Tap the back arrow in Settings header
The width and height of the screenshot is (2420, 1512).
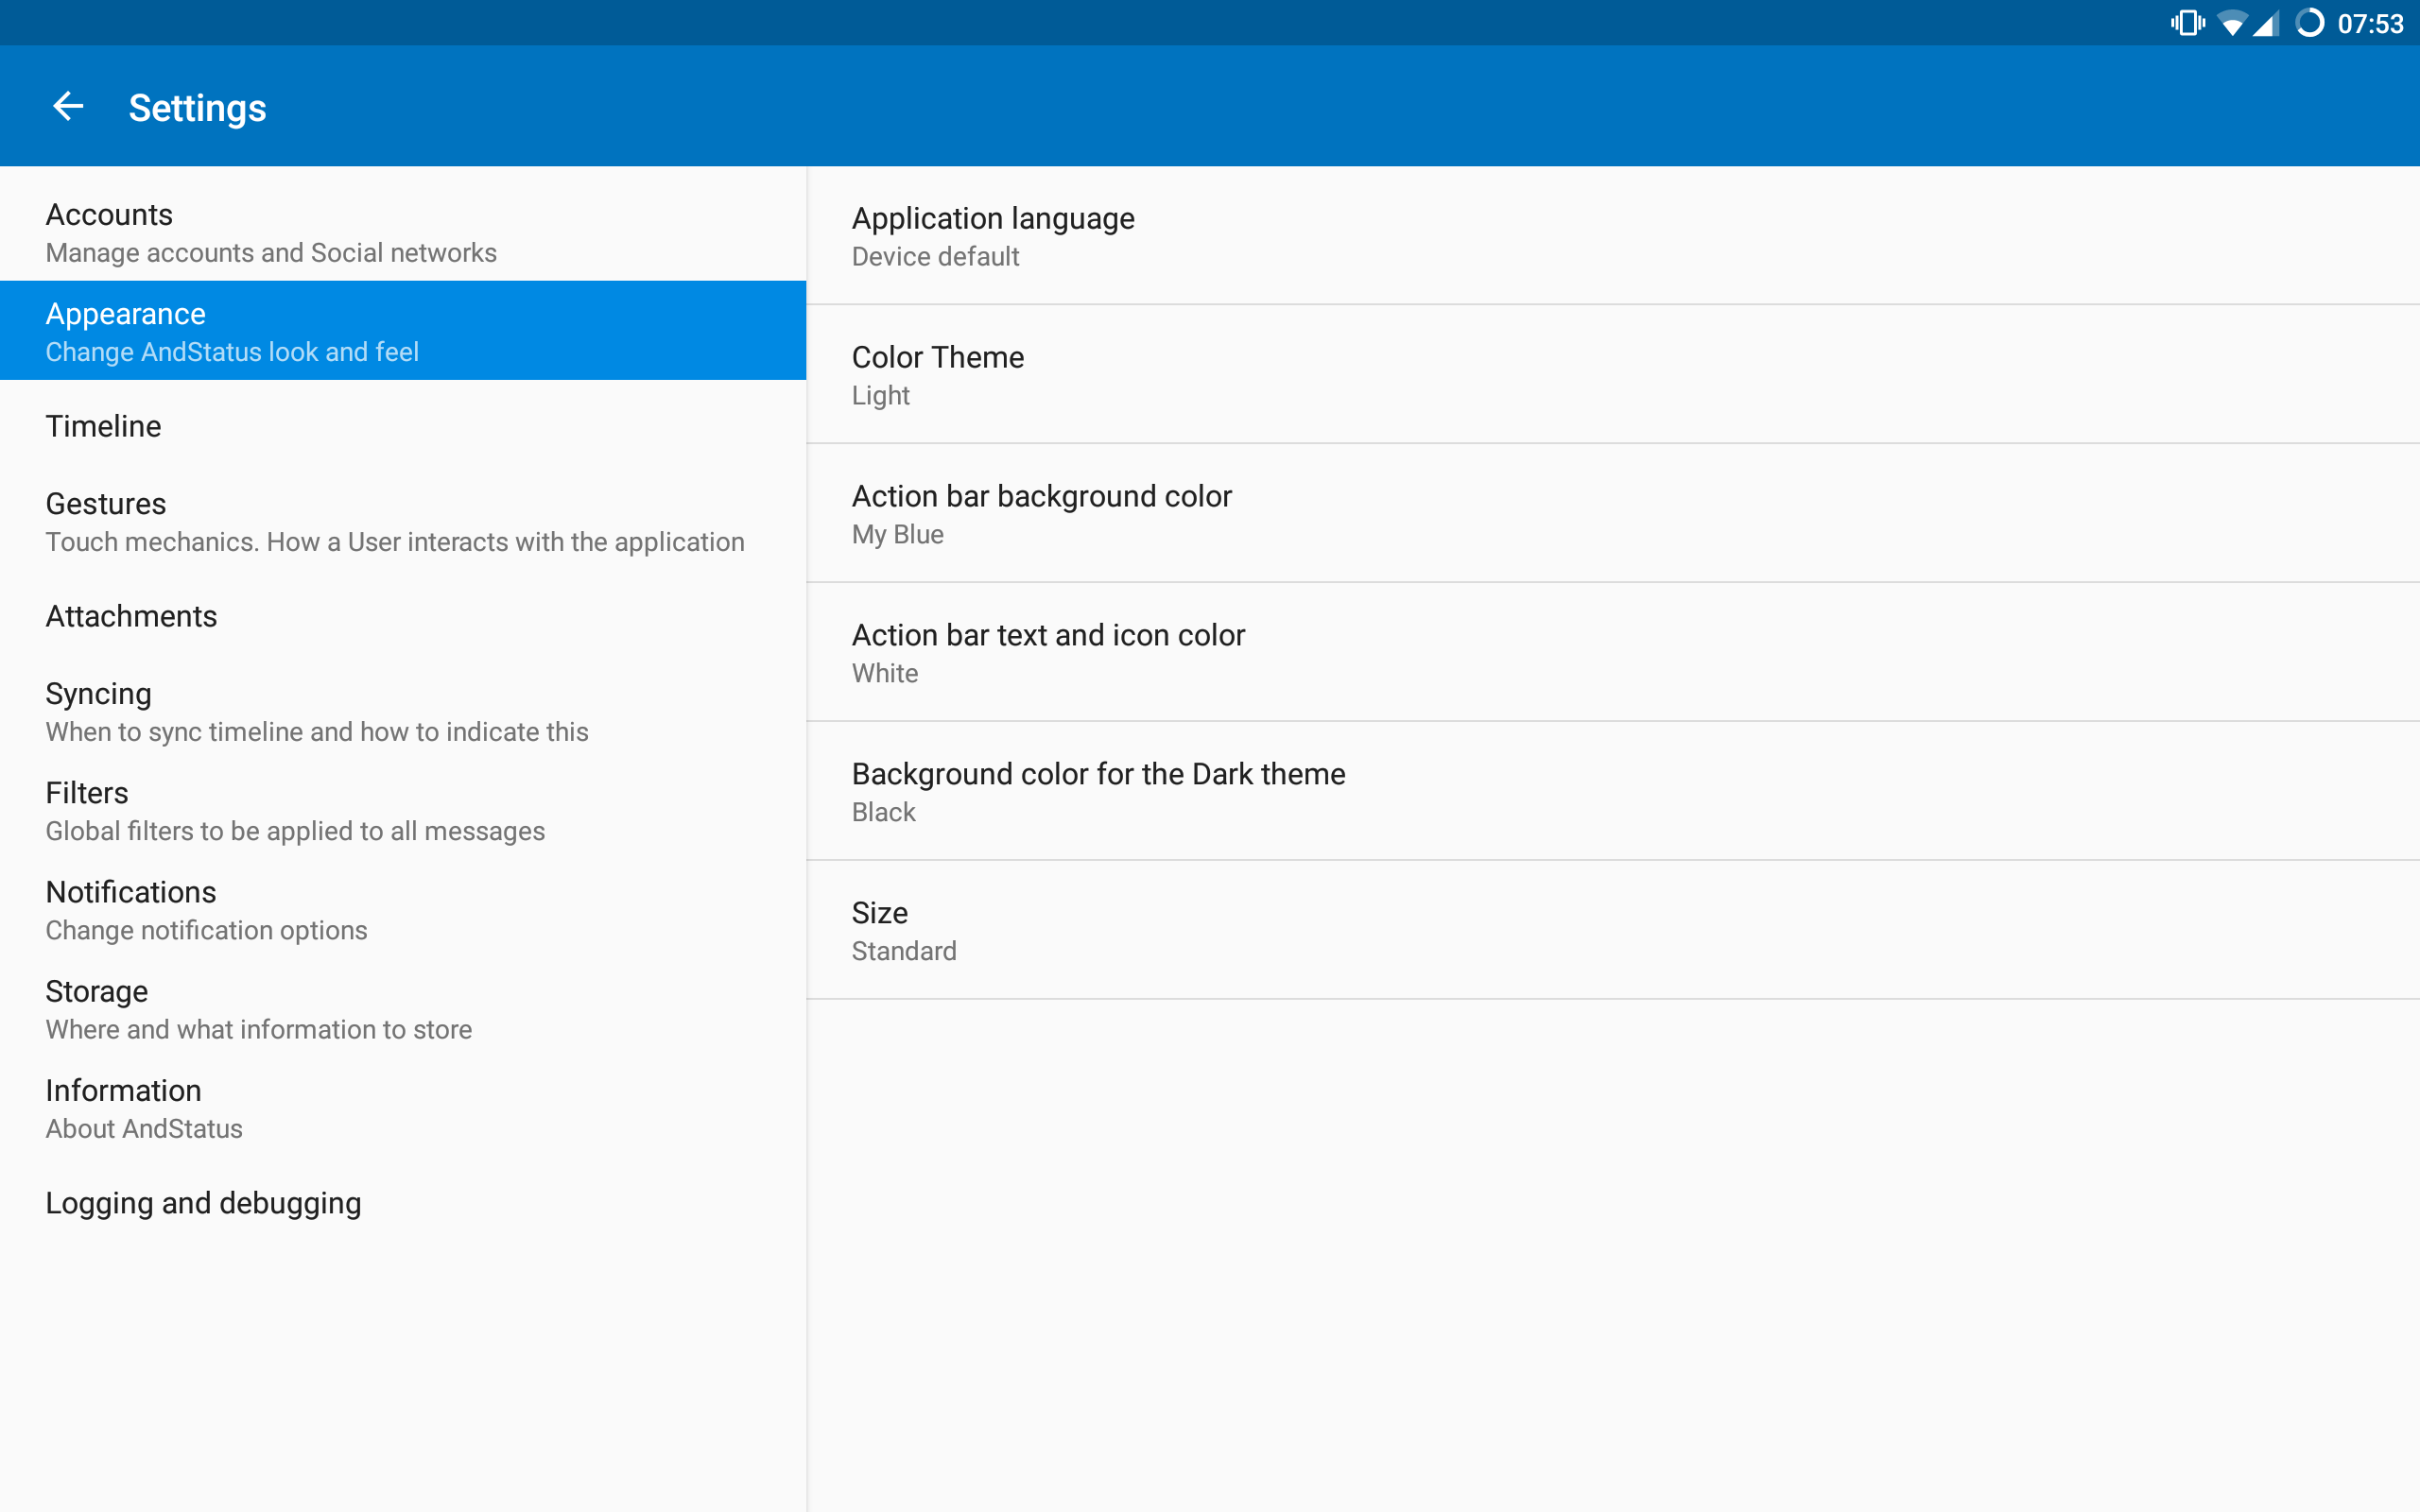(x=68, y=106)
